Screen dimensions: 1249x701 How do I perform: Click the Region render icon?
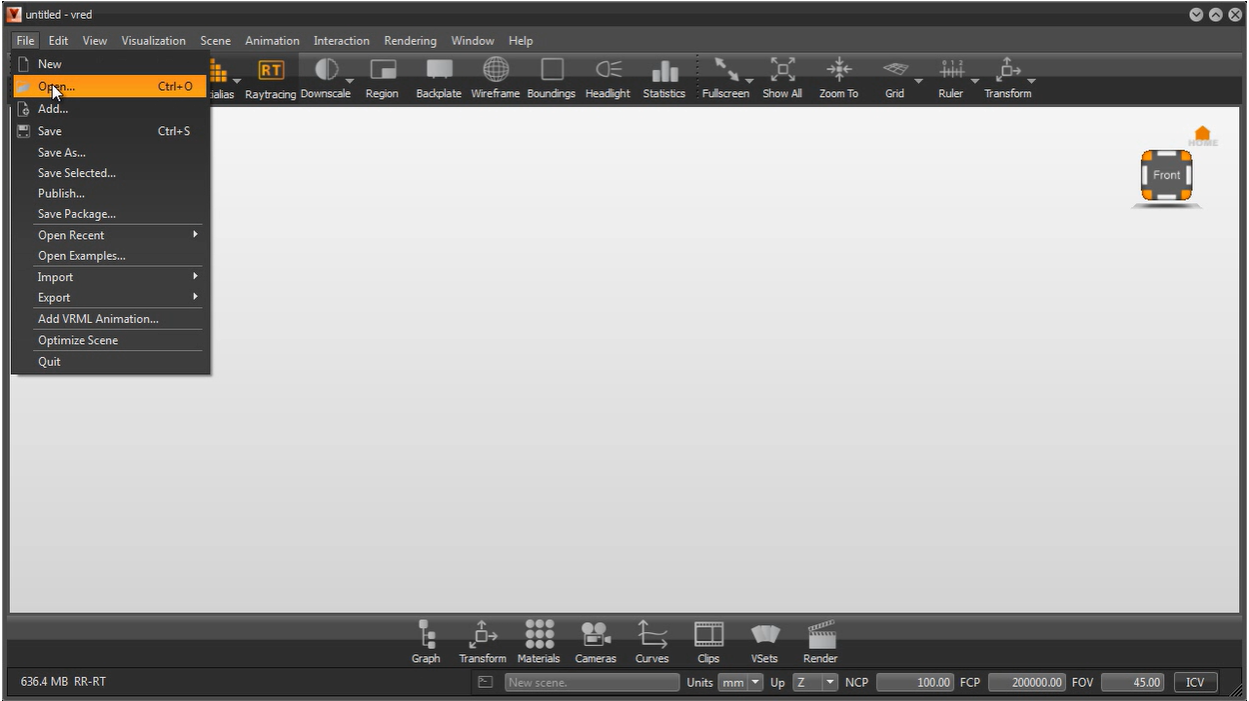click(x=382, y=70)
